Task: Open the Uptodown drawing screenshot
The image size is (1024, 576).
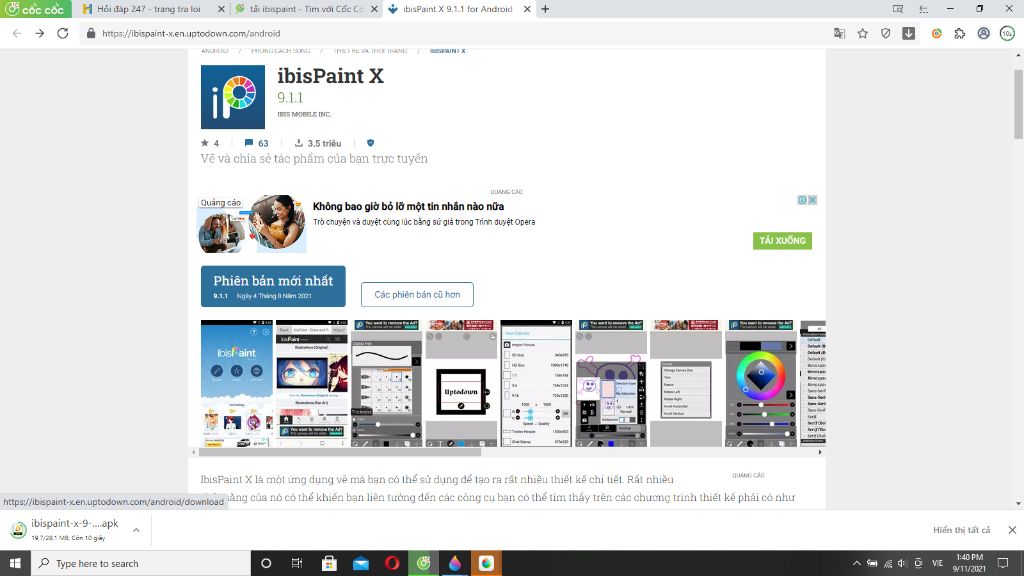Action: (x=461, y=383)
